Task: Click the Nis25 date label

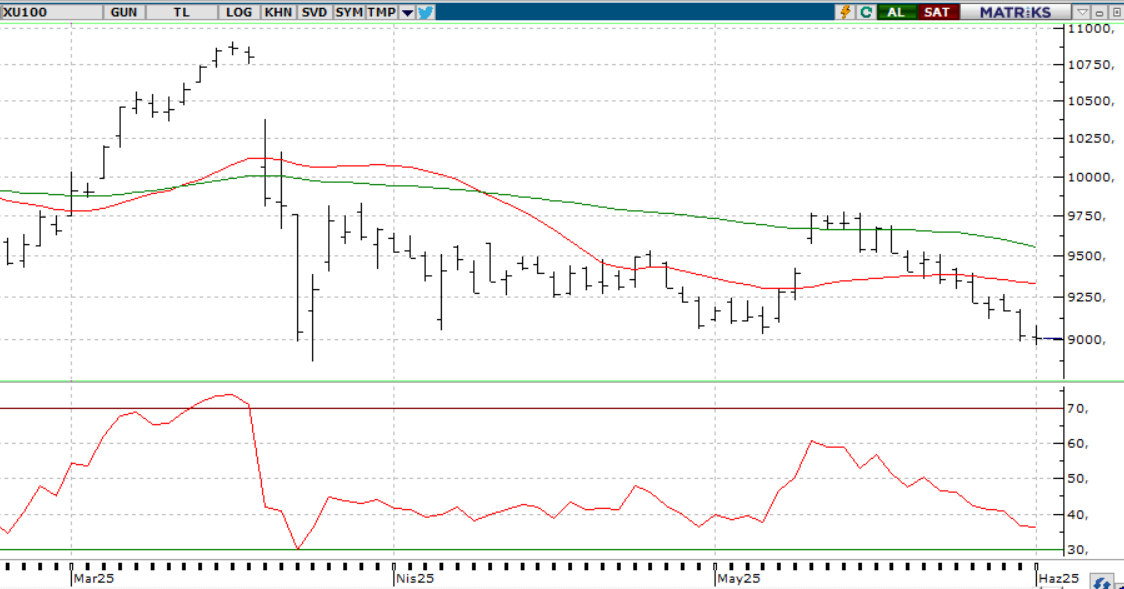Action: 415,578
